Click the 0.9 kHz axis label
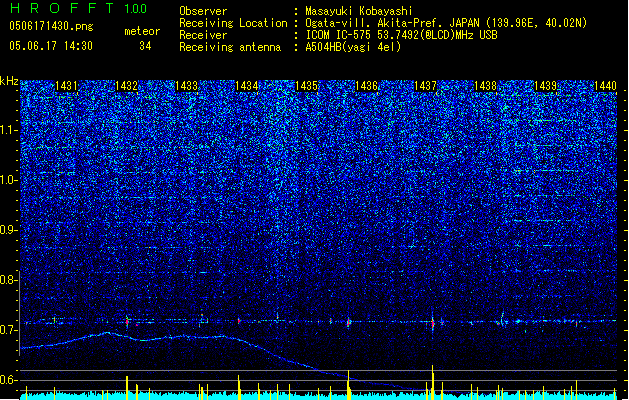Image resolution: width=629 pixels, height=400 pixels. pyautogui.click(x=8, y=230)
